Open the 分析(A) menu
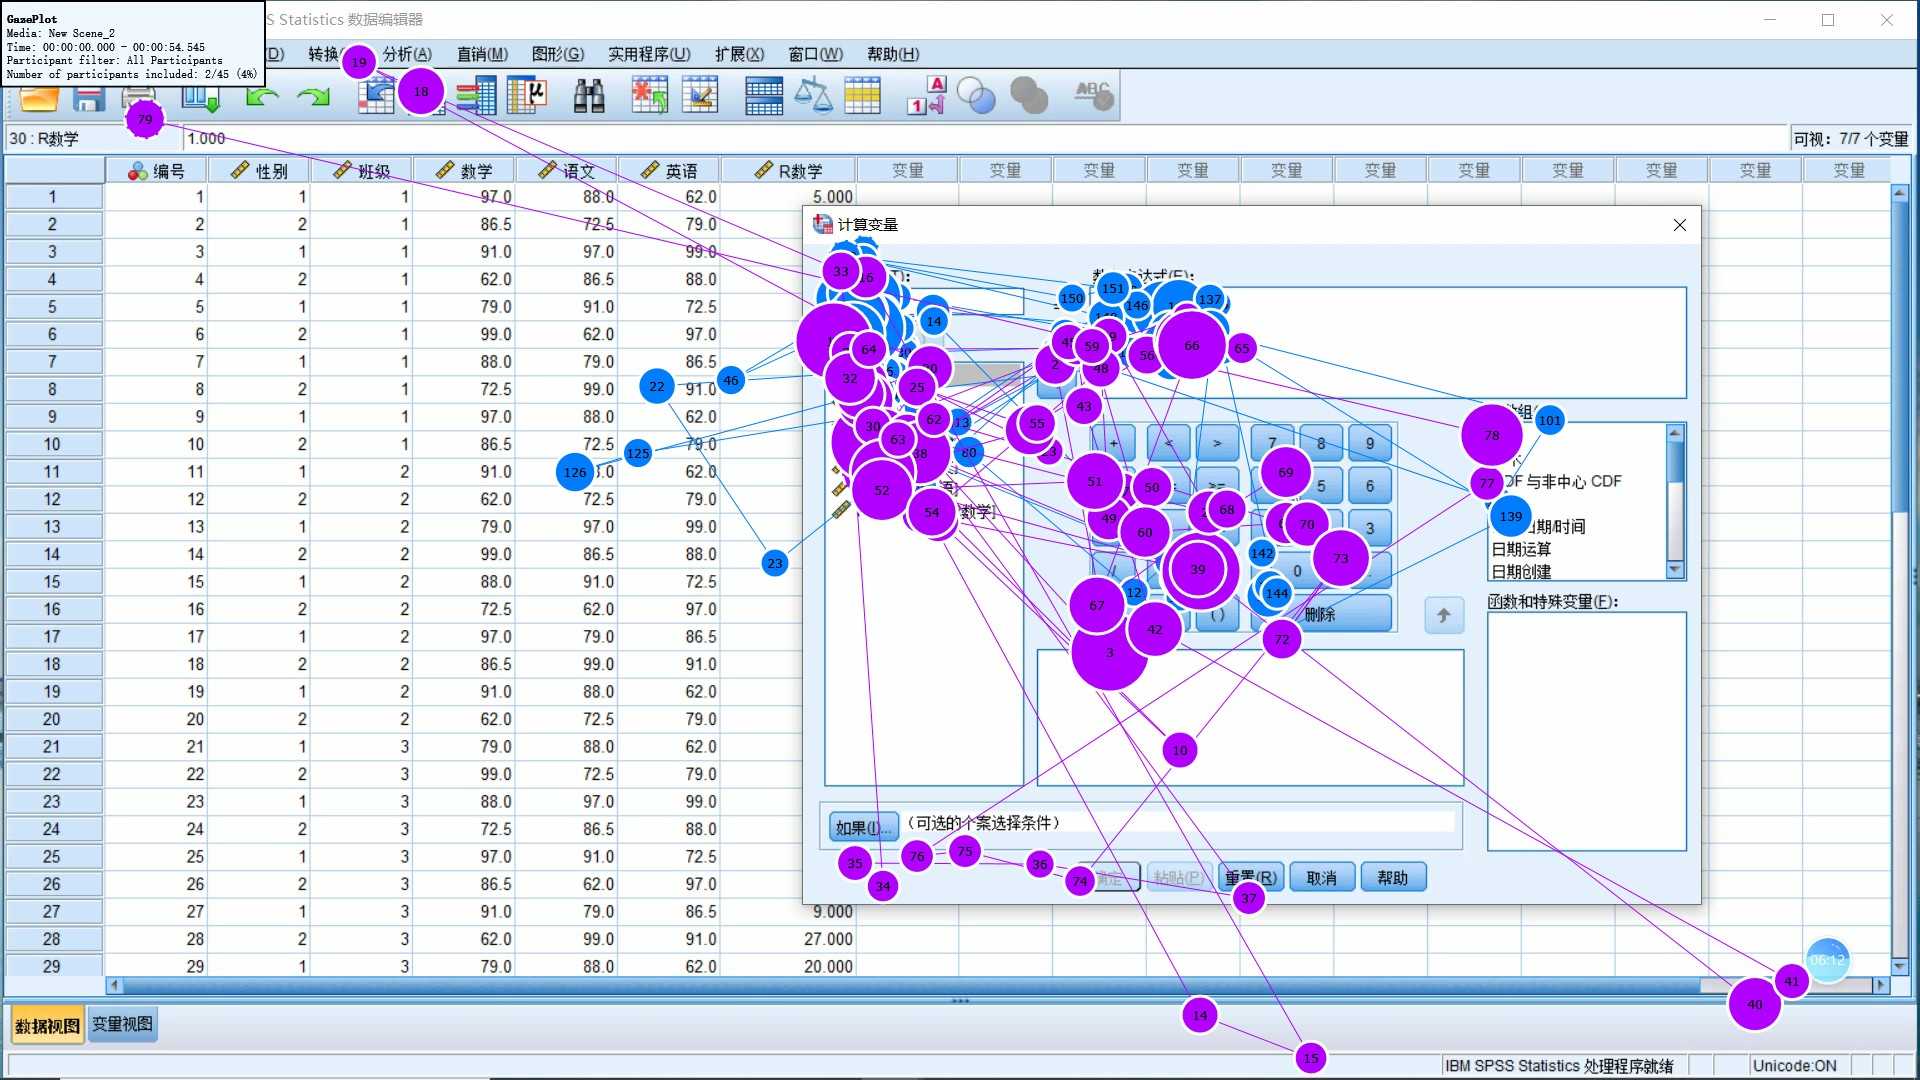1920x1080 pixels. point(407,54)
